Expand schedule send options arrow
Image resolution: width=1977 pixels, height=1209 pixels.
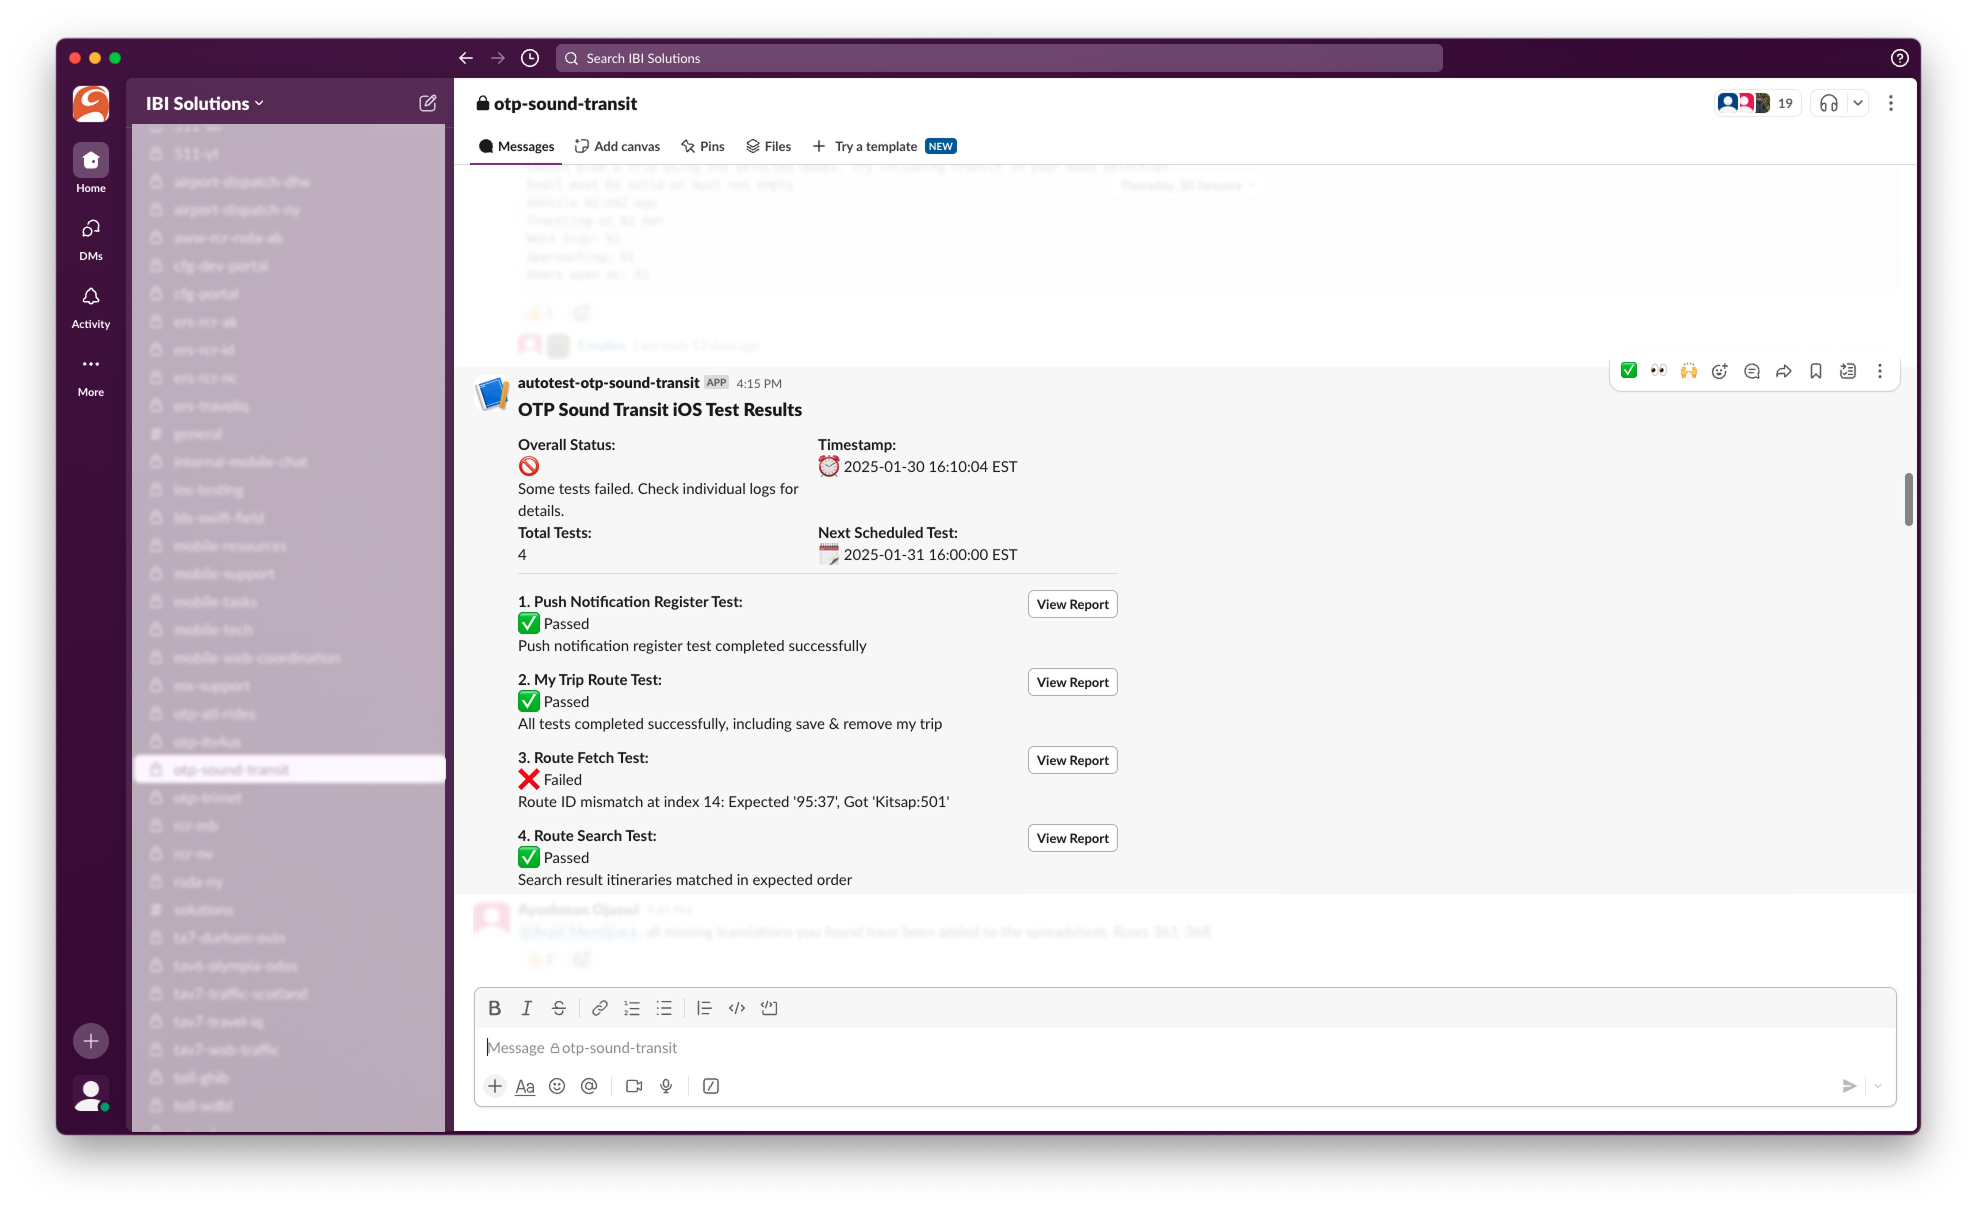(1878, 1086)
